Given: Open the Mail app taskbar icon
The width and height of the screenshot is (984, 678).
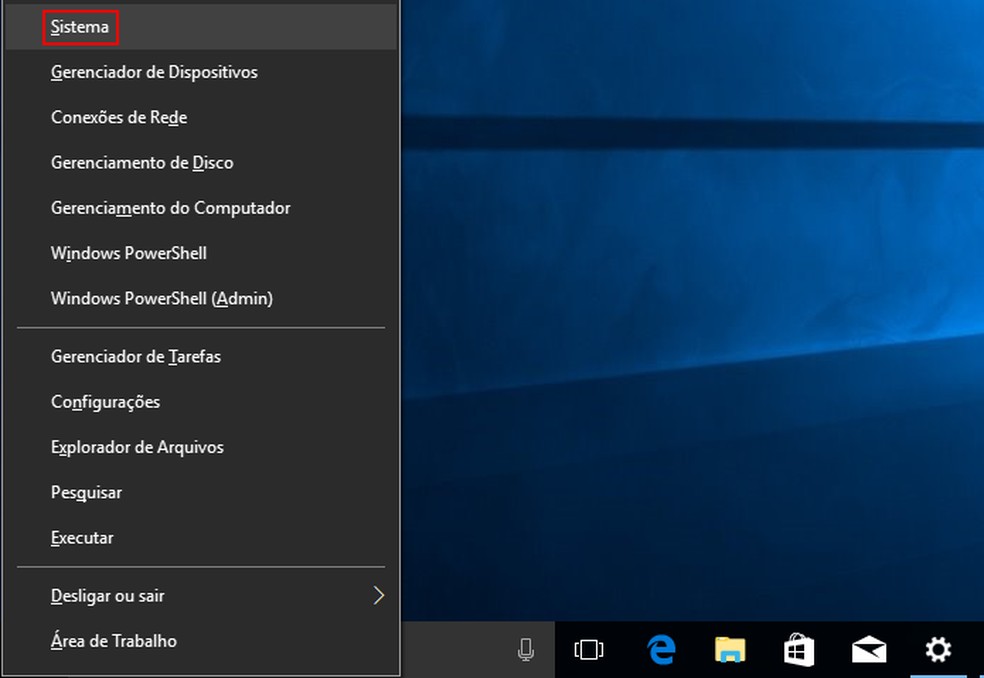Looking at the screenshot, I should (869, 650).
